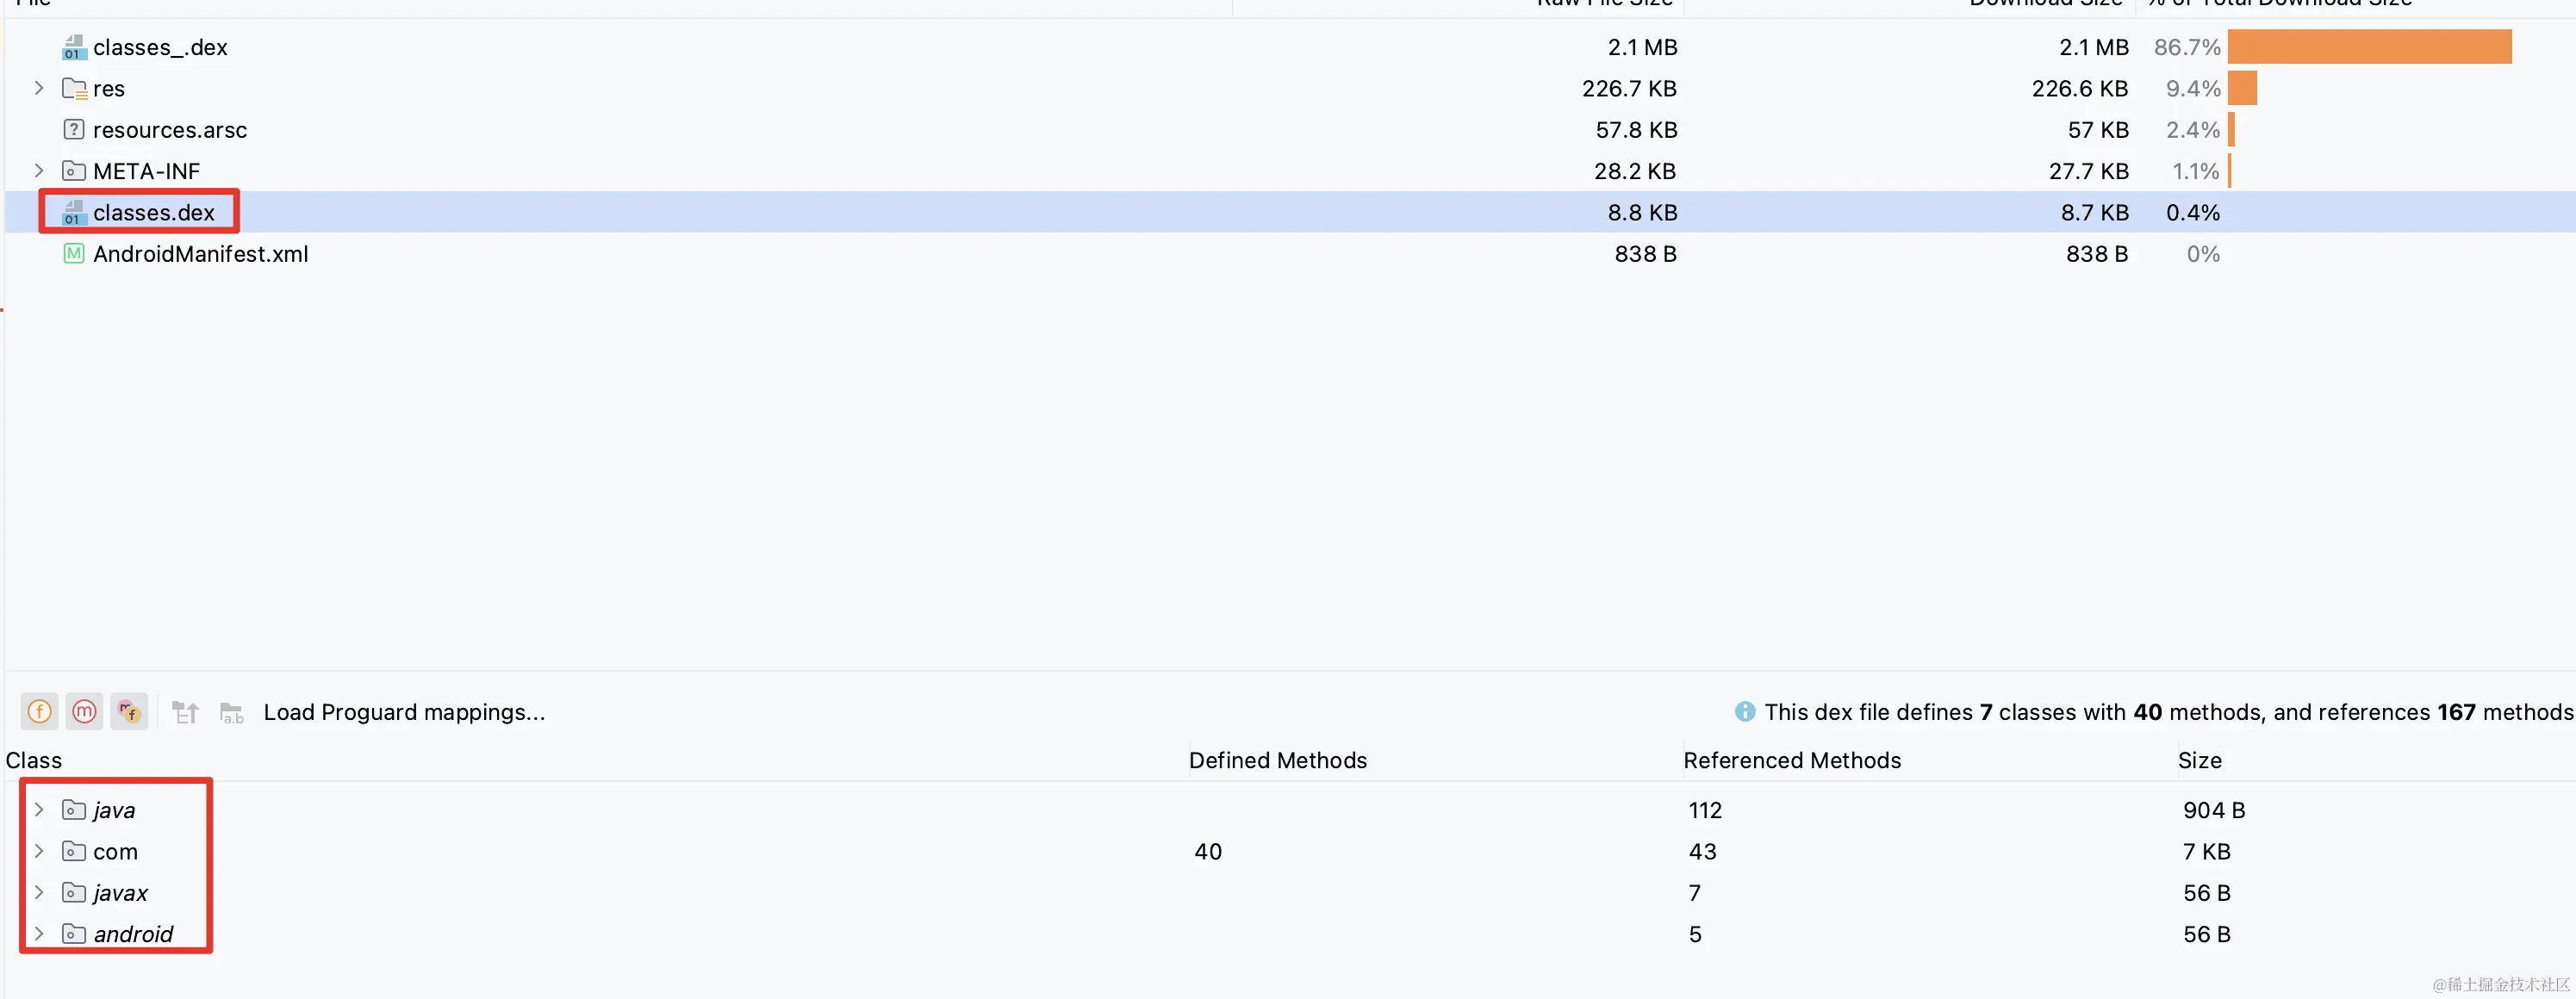Toggle show all referenced methods and fields
This screenshot has height=999, width=2576.
click(x=129, y=711)
